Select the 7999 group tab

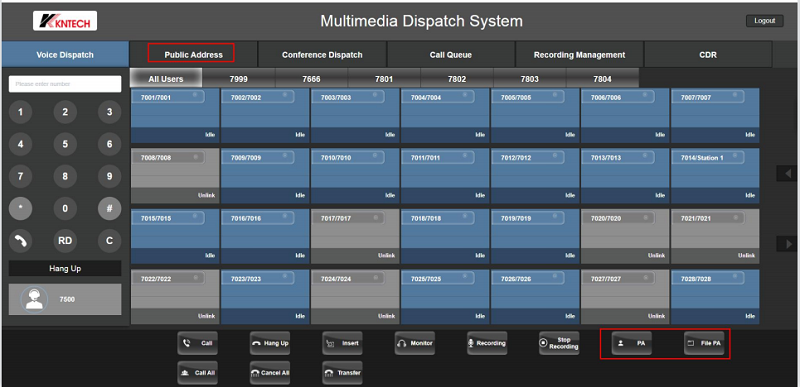[x=239, y=79]
